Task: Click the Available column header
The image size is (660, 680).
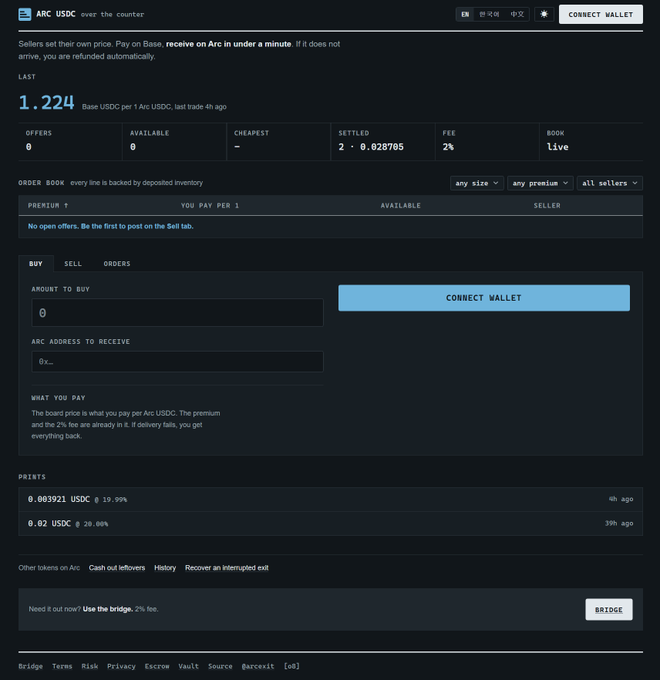Action: click(400, 206)
